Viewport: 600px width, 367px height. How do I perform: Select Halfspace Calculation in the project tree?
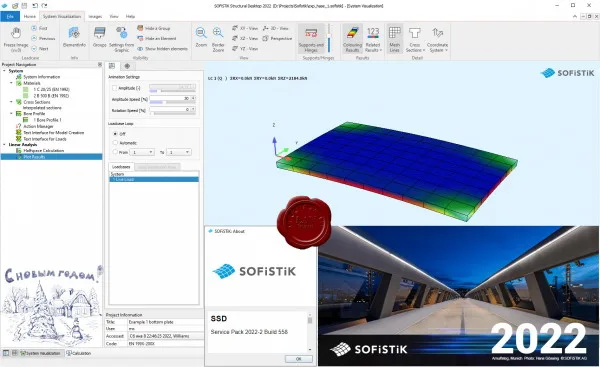[43, 151]
